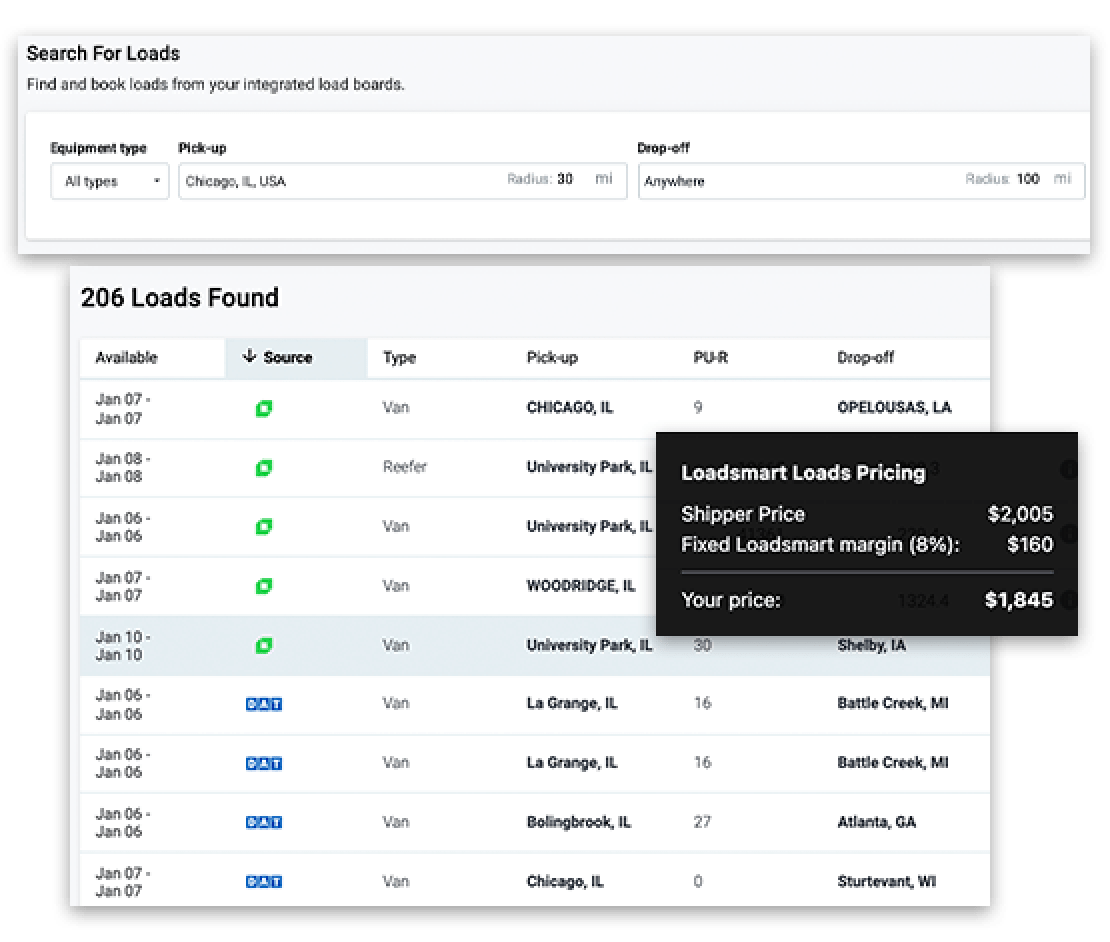Screen dimensions: 1110x942
Task: Open the Equipment type dropdown
Action: [110, 181]
